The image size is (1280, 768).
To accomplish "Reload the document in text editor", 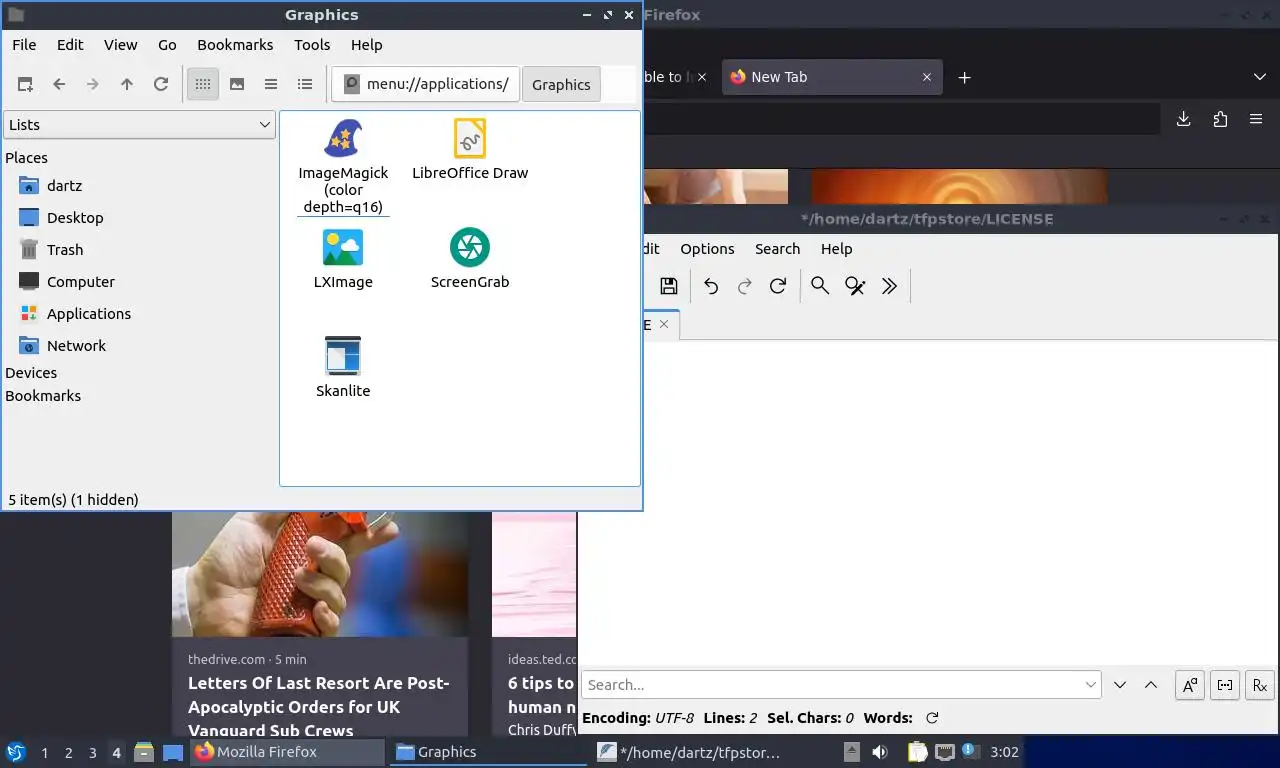I will point(778,286).
